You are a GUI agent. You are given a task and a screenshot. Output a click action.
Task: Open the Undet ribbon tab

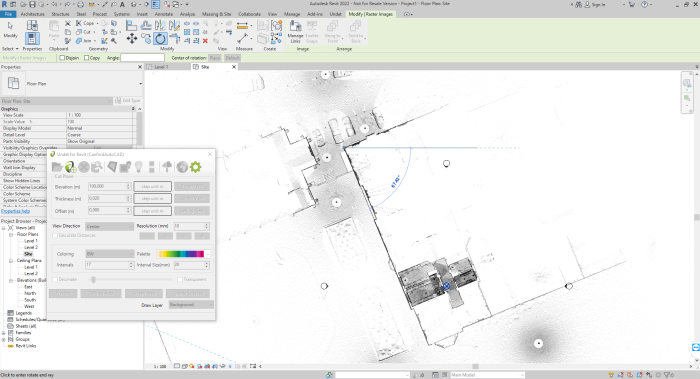(x=336, y=14)
